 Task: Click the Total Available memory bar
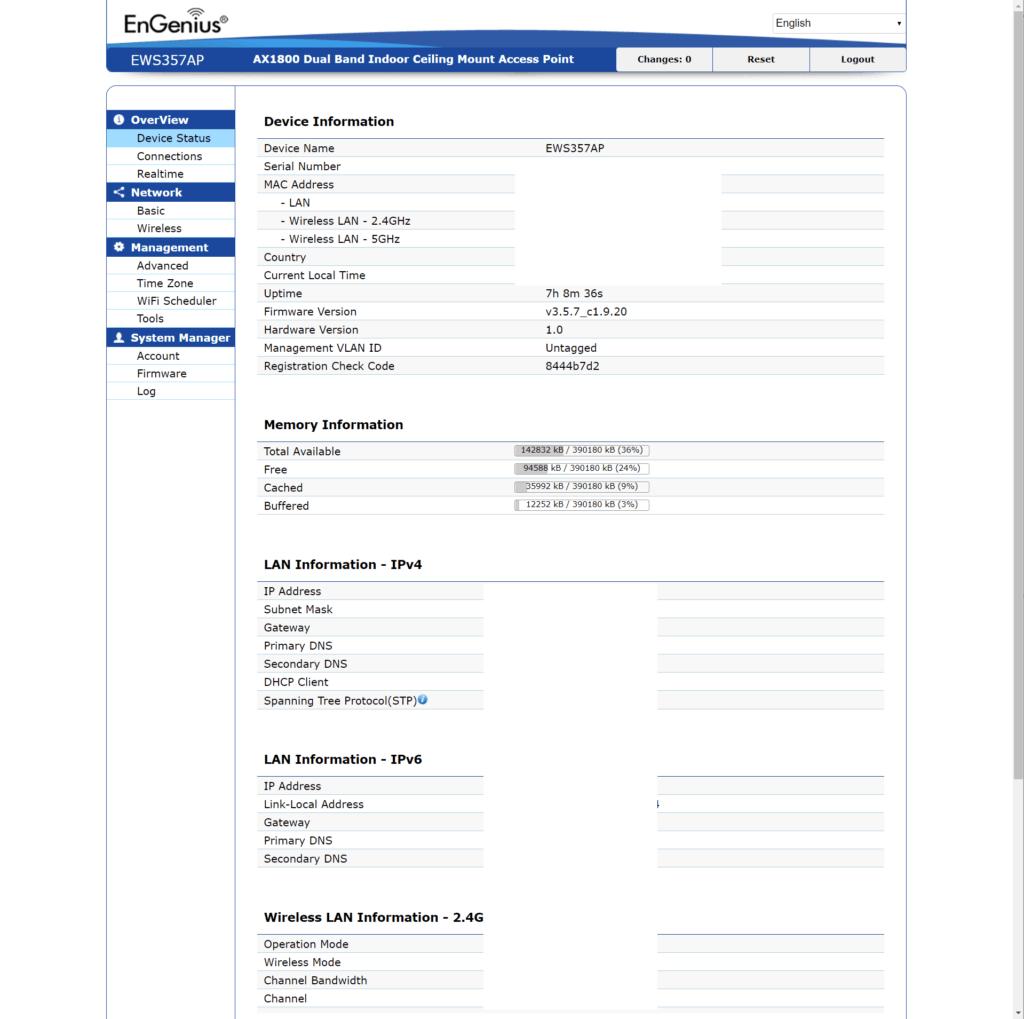pos(581,451)
